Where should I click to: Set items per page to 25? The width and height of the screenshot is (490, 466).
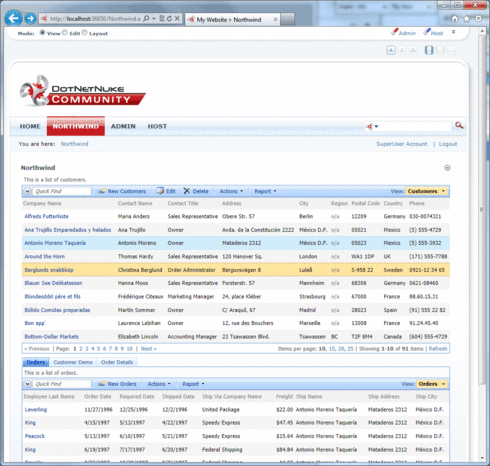pos(350,349)
